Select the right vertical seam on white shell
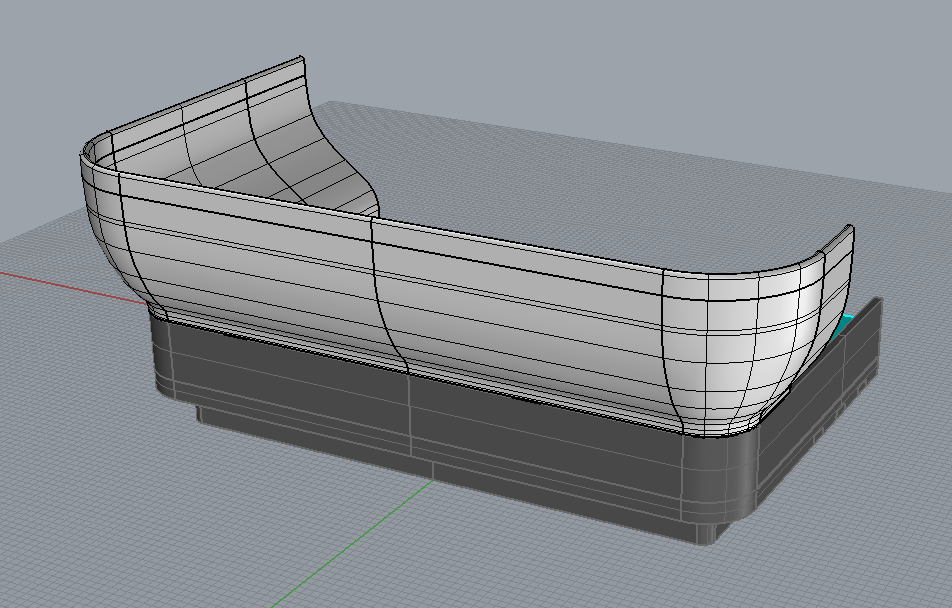This screenshot has width=952, height=608. (x=666, y=350)
